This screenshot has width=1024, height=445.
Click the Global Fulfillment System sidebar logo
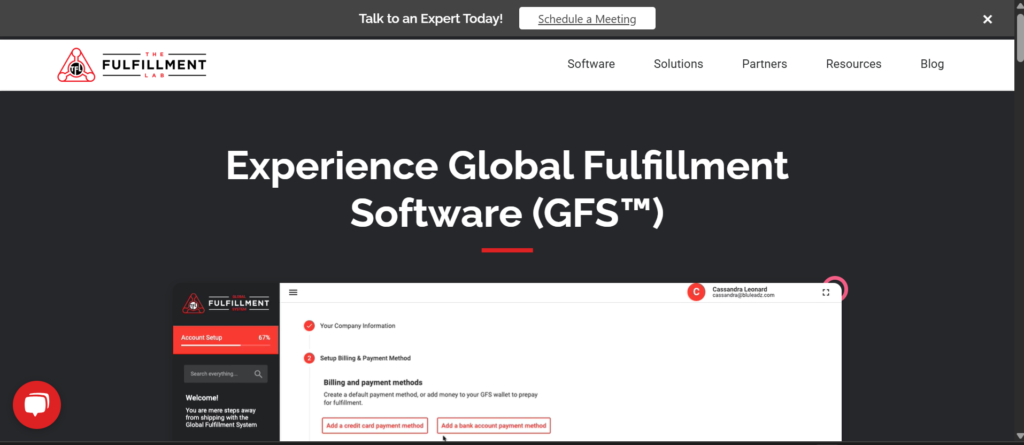coord(226,304)
